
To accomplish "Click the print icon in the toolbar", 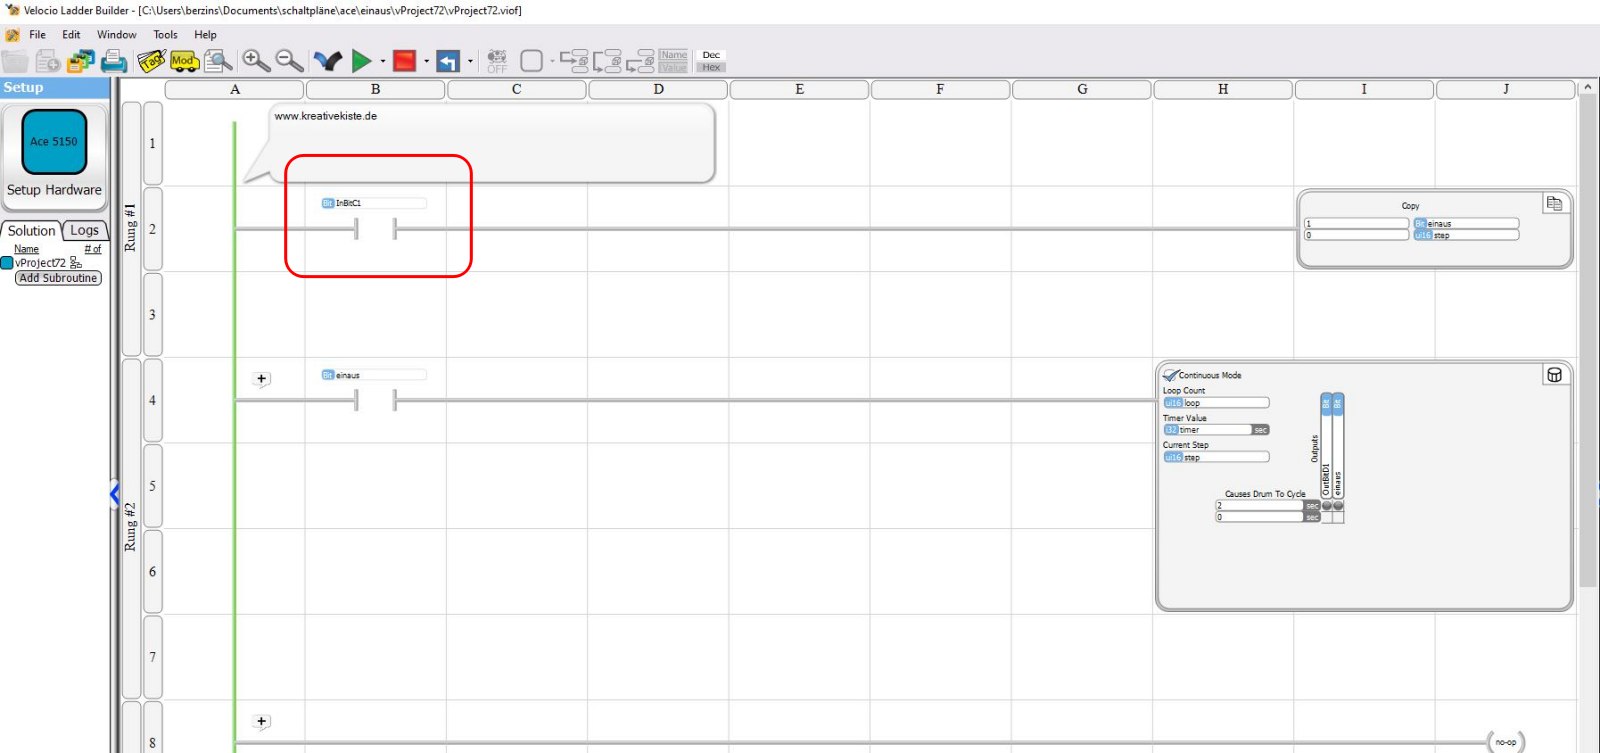I will tap(114, 62).
